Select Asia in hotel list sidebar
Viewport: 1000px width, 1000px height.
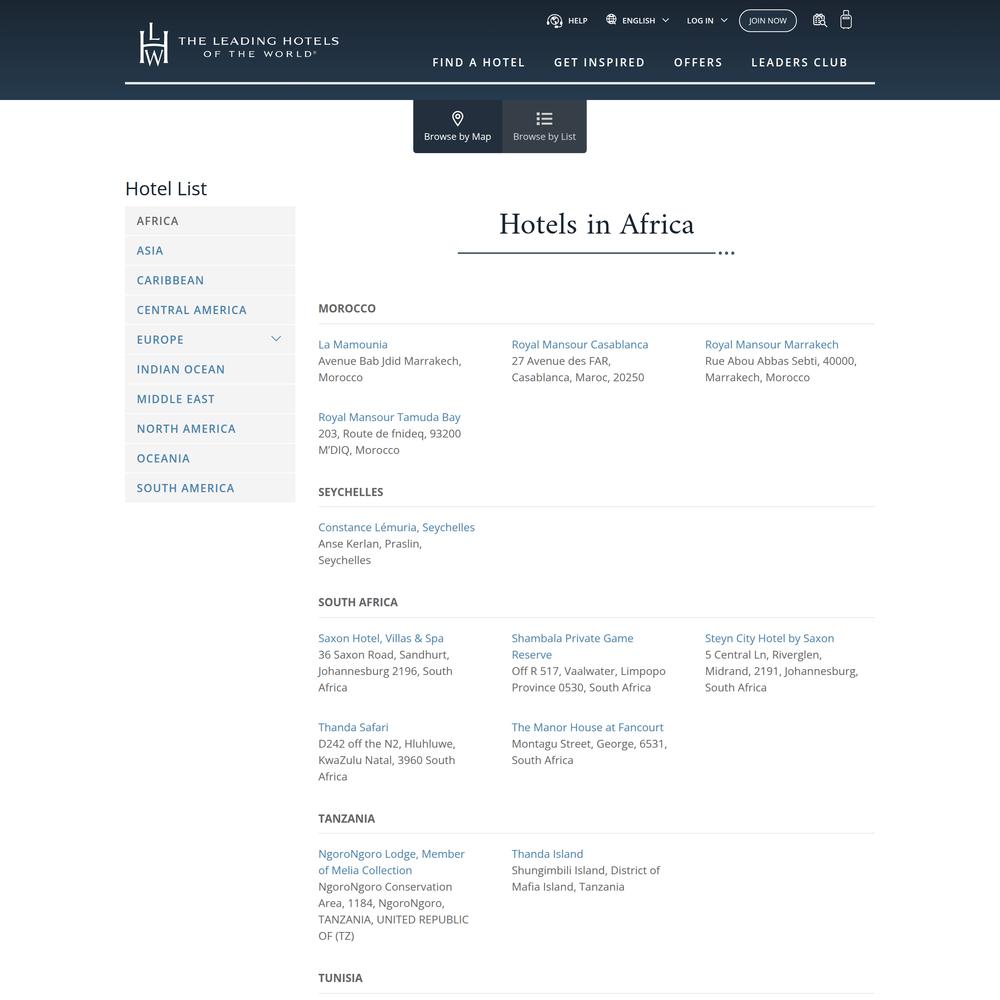tap(210, 251)
